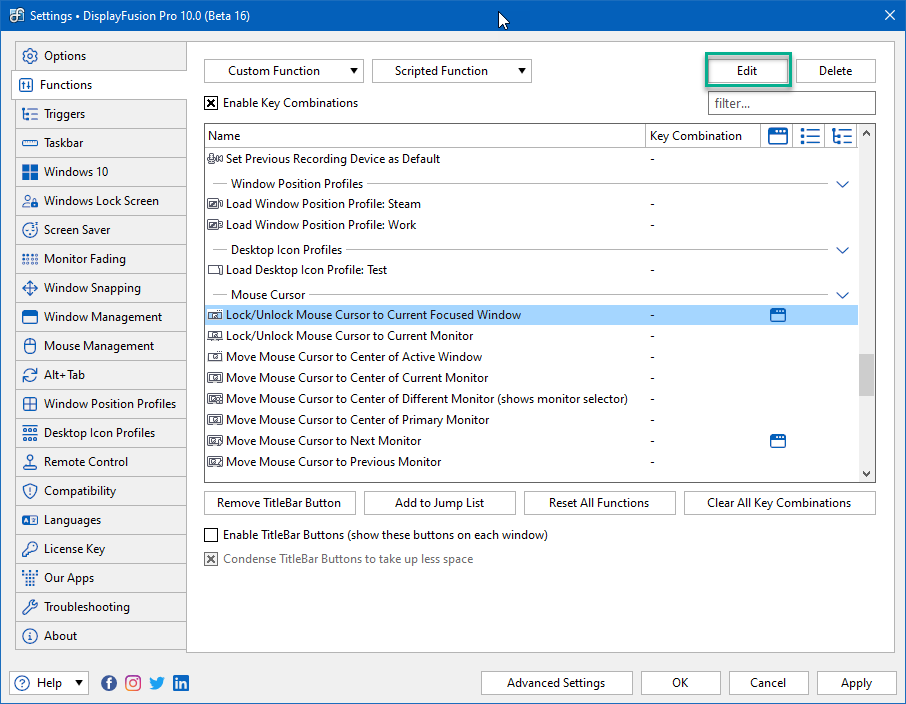Select the Alt+Tab settings tab
The width and height of the screenshot is (906, 704).
[101, 375]
